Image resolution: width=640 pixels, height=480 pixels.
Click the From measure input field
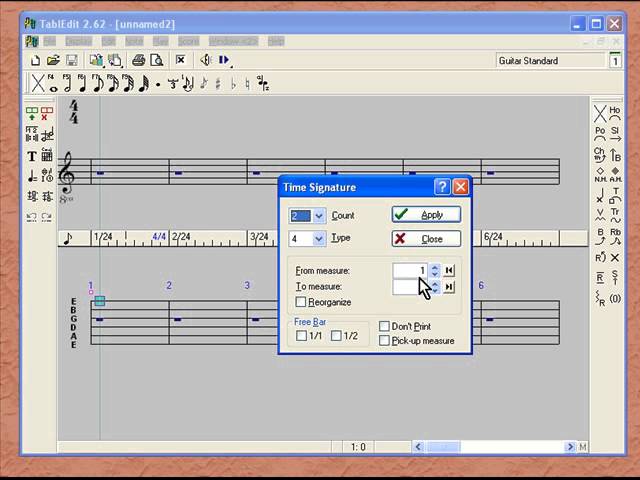[410, 270]
